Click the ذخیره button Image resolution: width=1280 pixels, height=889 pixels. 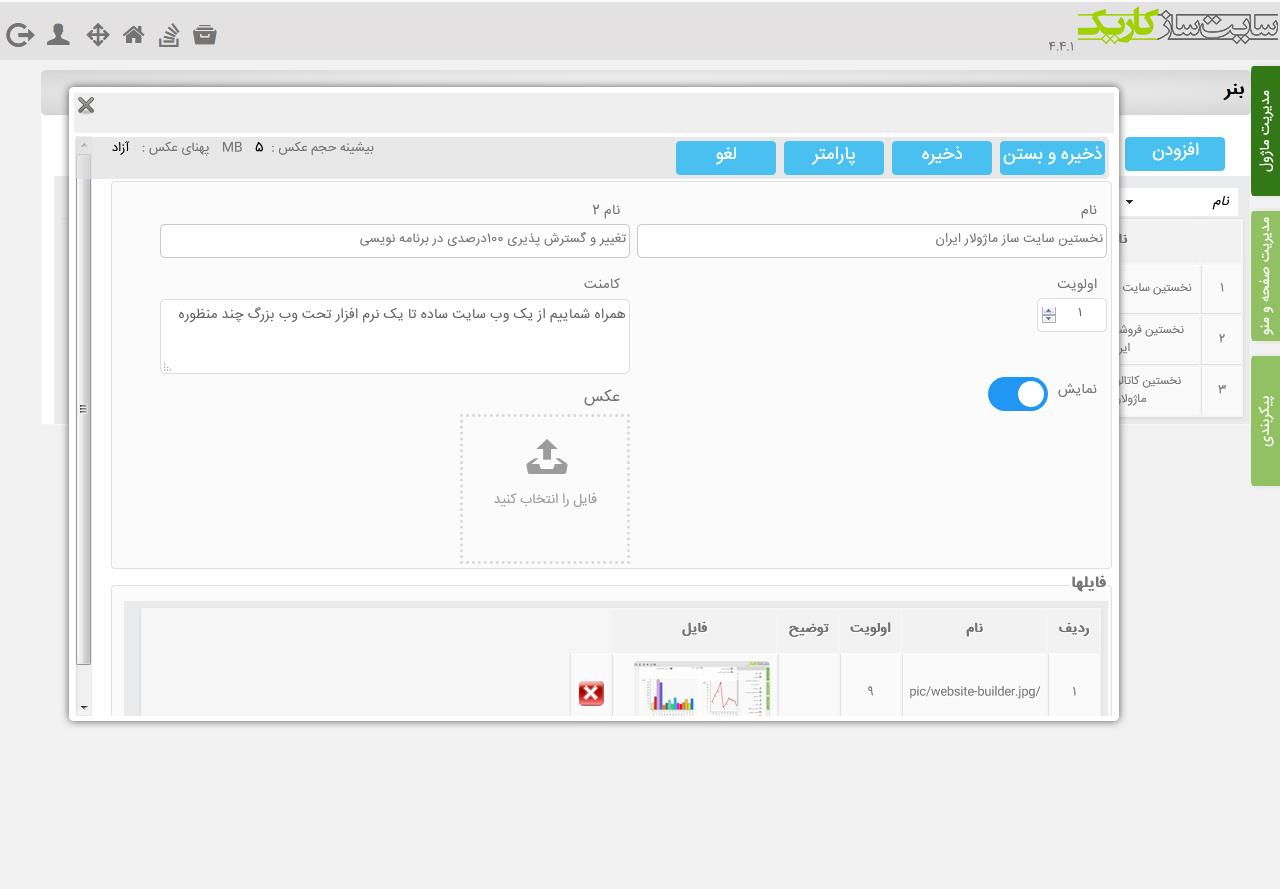(x=942, y=157)
